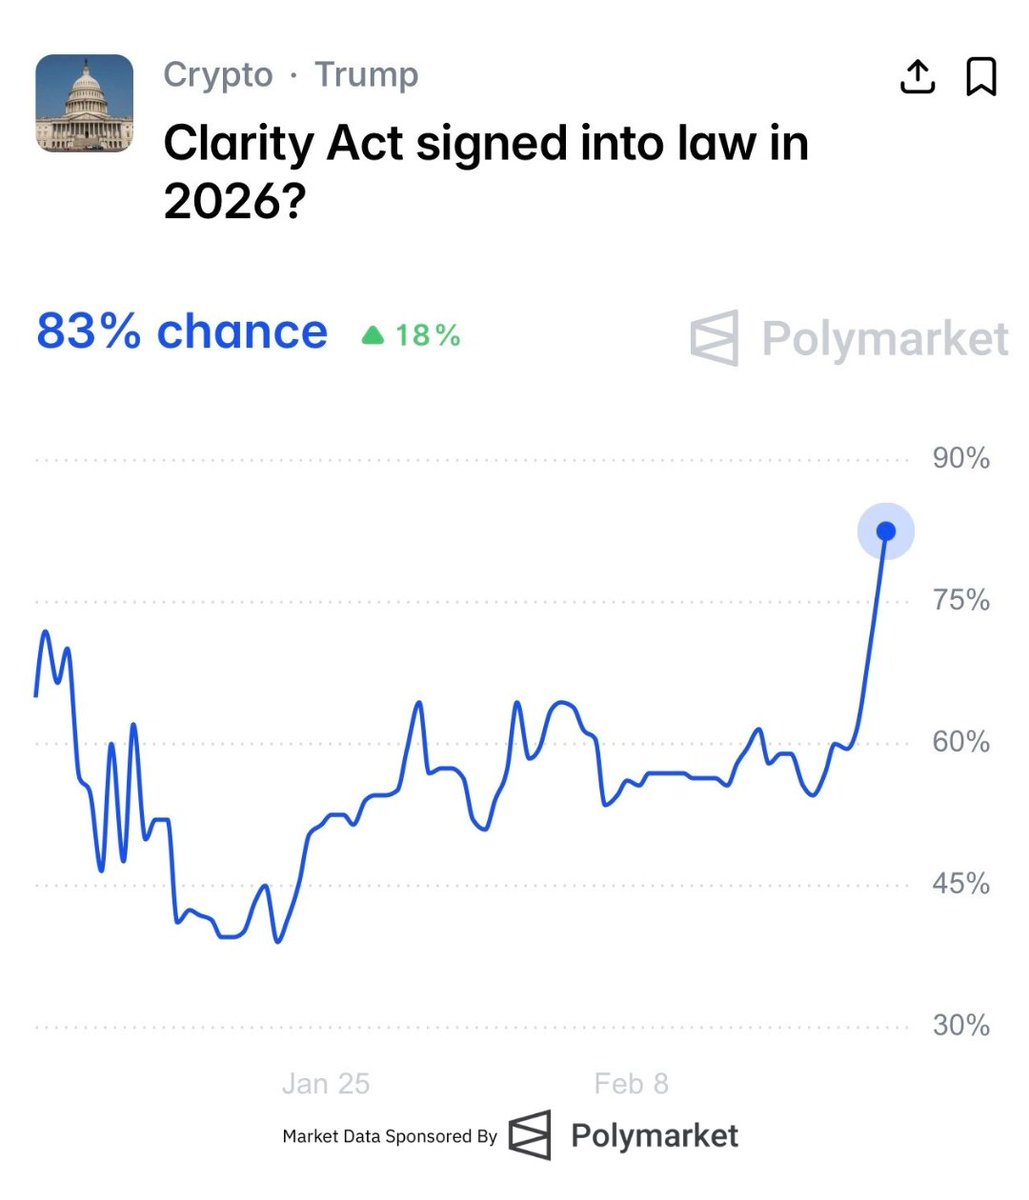This screenshot has width=1029, height=1200.
Task: Click the Polymarket logo icon in footer
Action: pos(530,1135)
